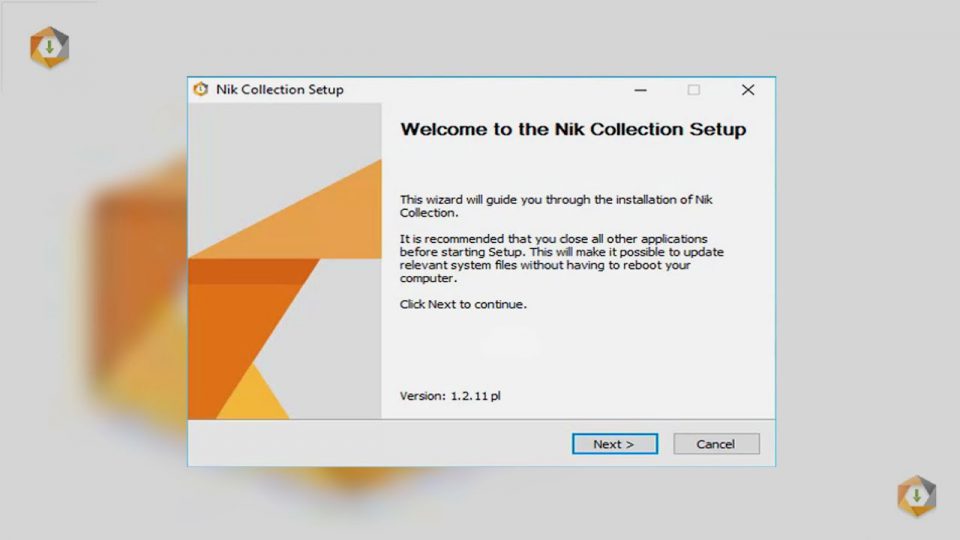Click the paragraph starting "It is recommended that"
This screenshot has height=540, width=960.
pyautogui.click(x=561, y=258)
